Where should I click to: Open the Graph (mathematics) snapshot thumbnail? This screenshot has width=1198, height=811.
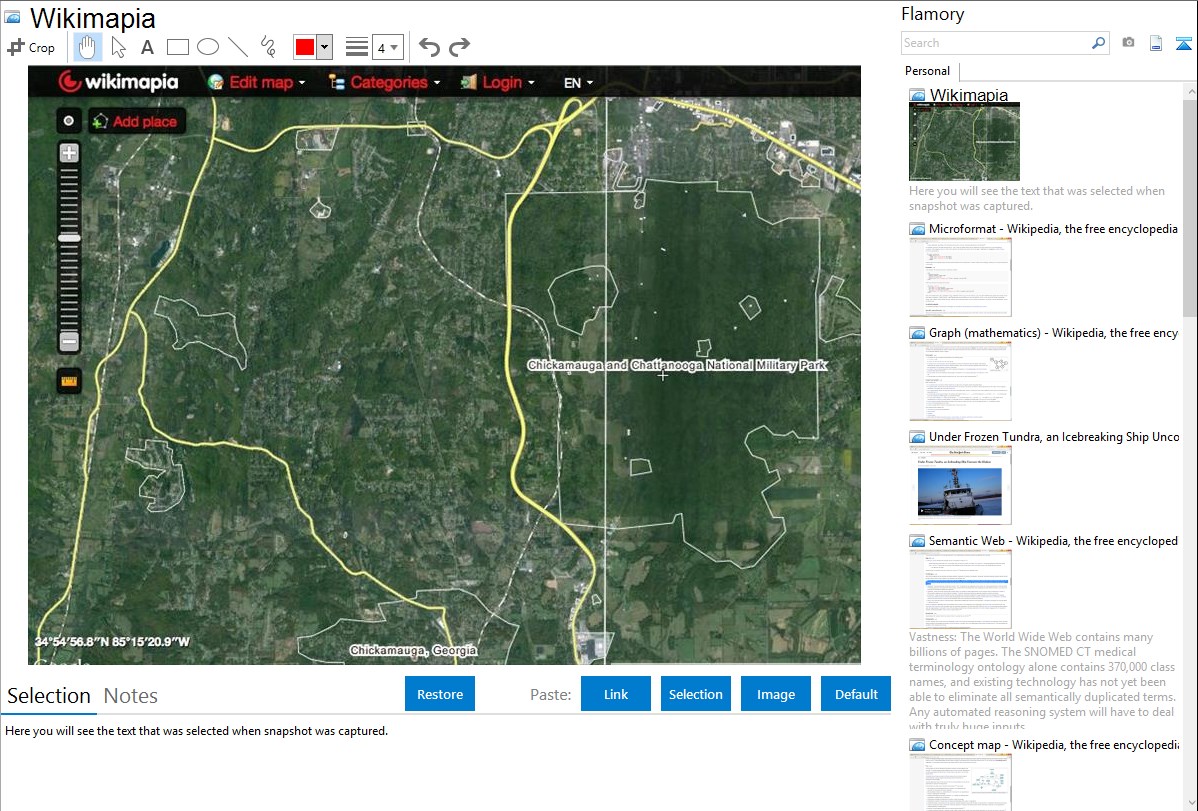click(960, 381)
